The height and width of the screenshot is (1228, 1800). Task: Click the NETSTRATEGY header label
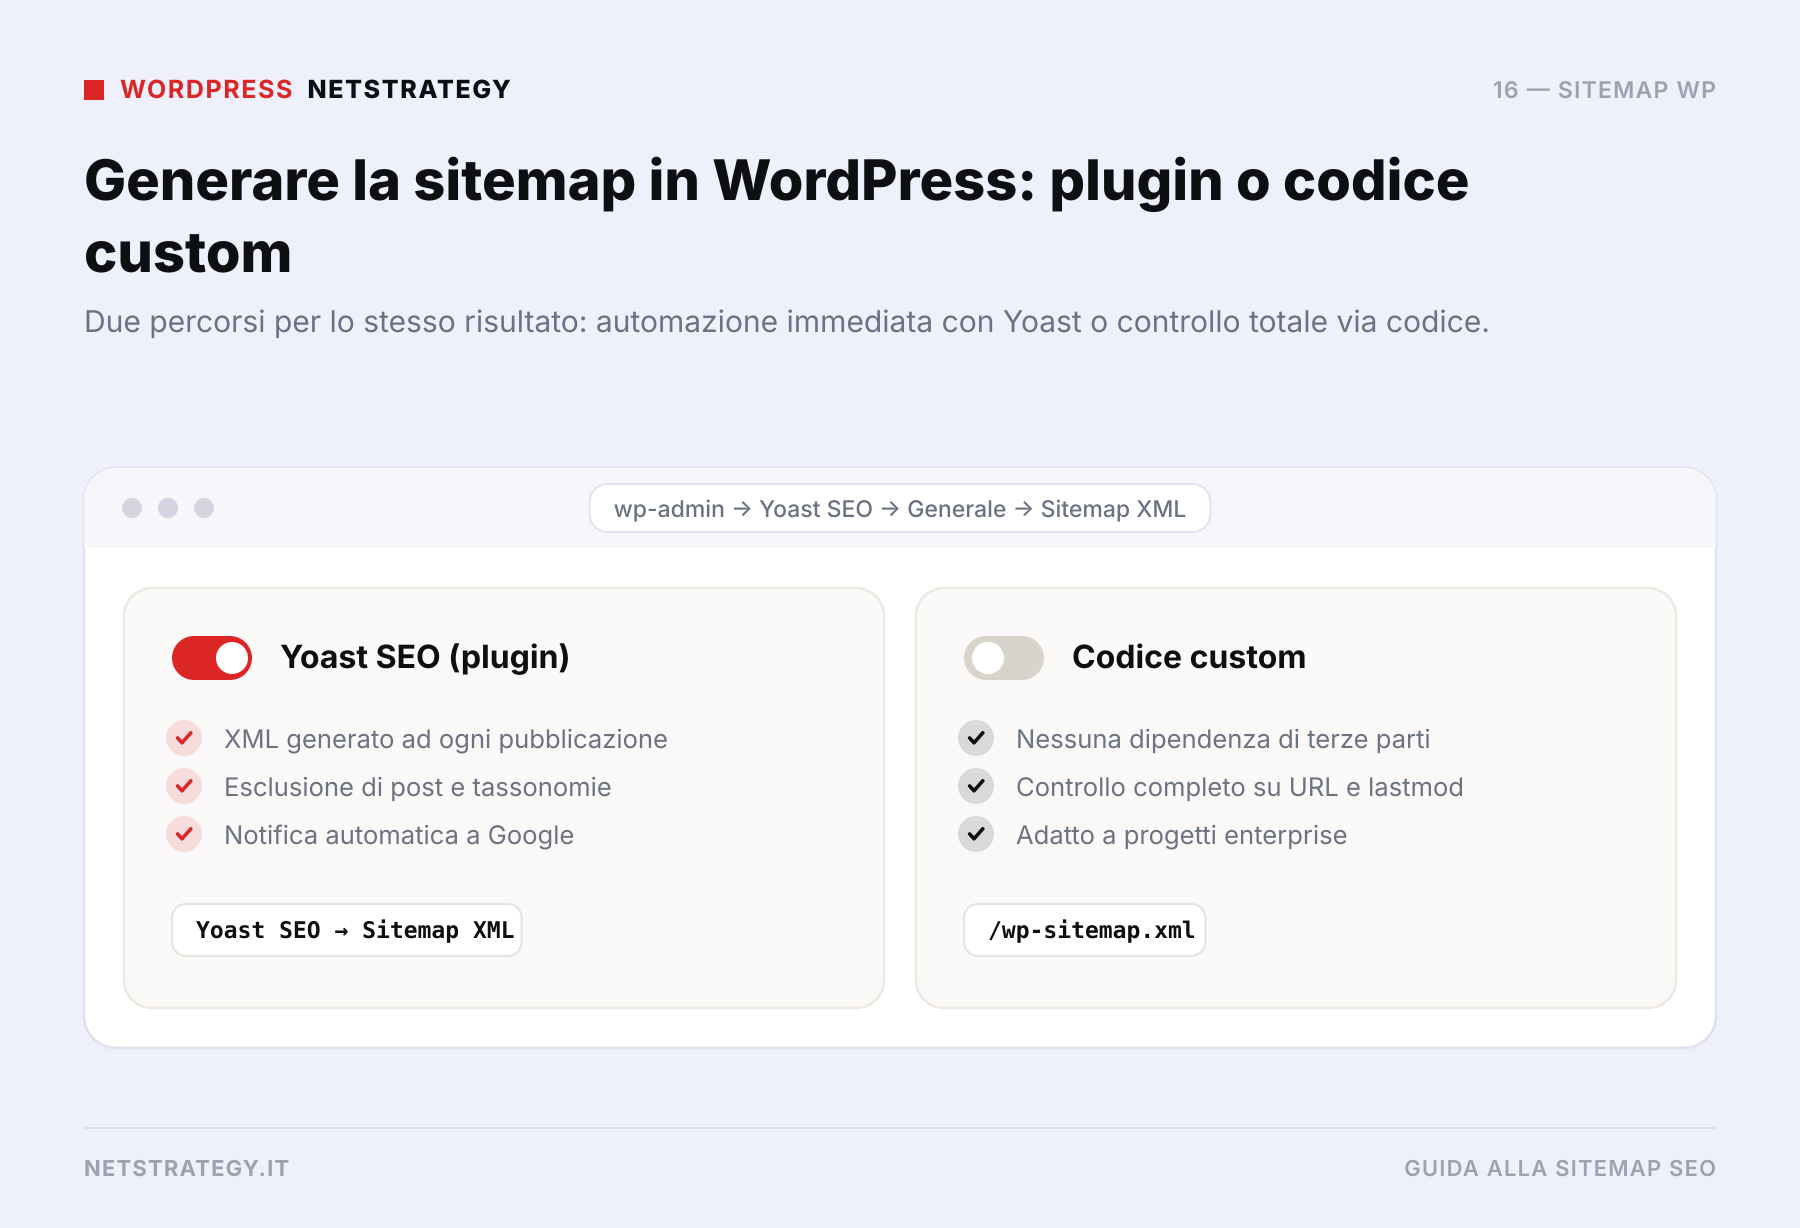coord(409,90)
